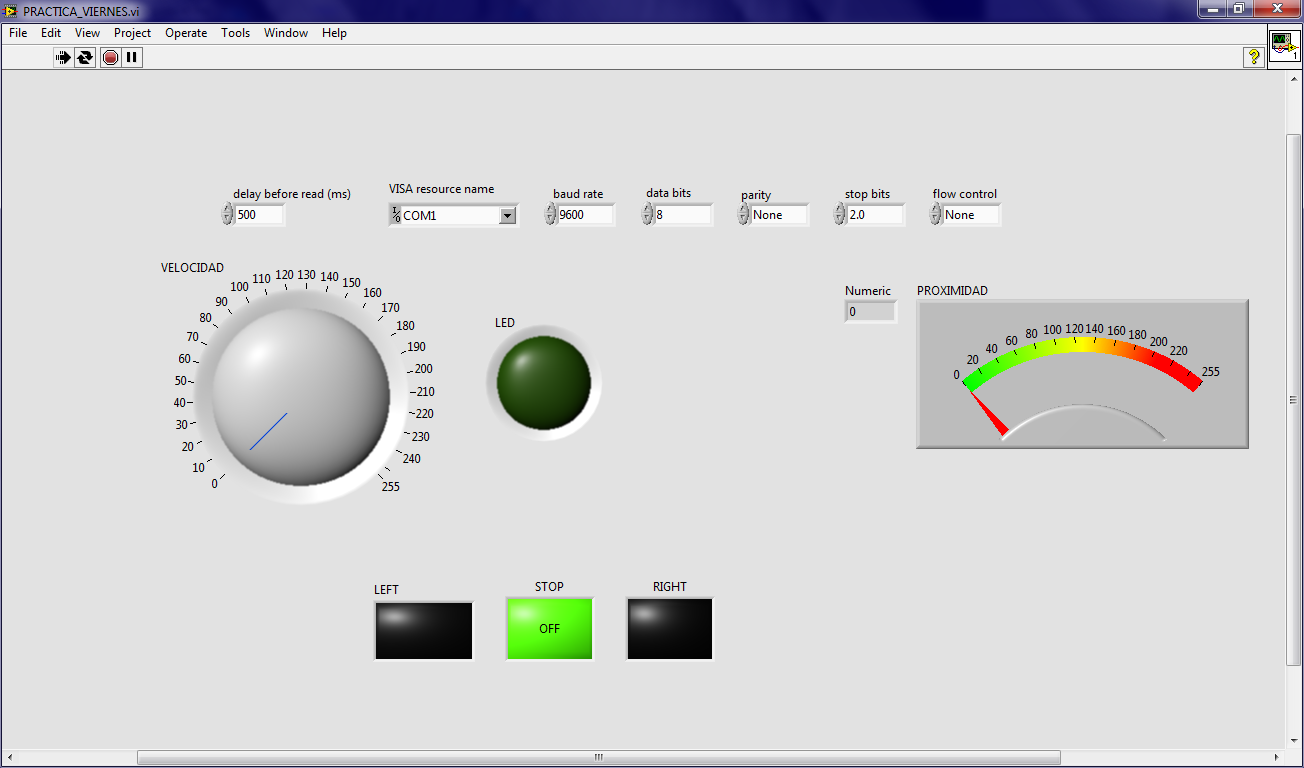Toggle the green STOP button
The image size is (1304, 768).
coord(550,628)
